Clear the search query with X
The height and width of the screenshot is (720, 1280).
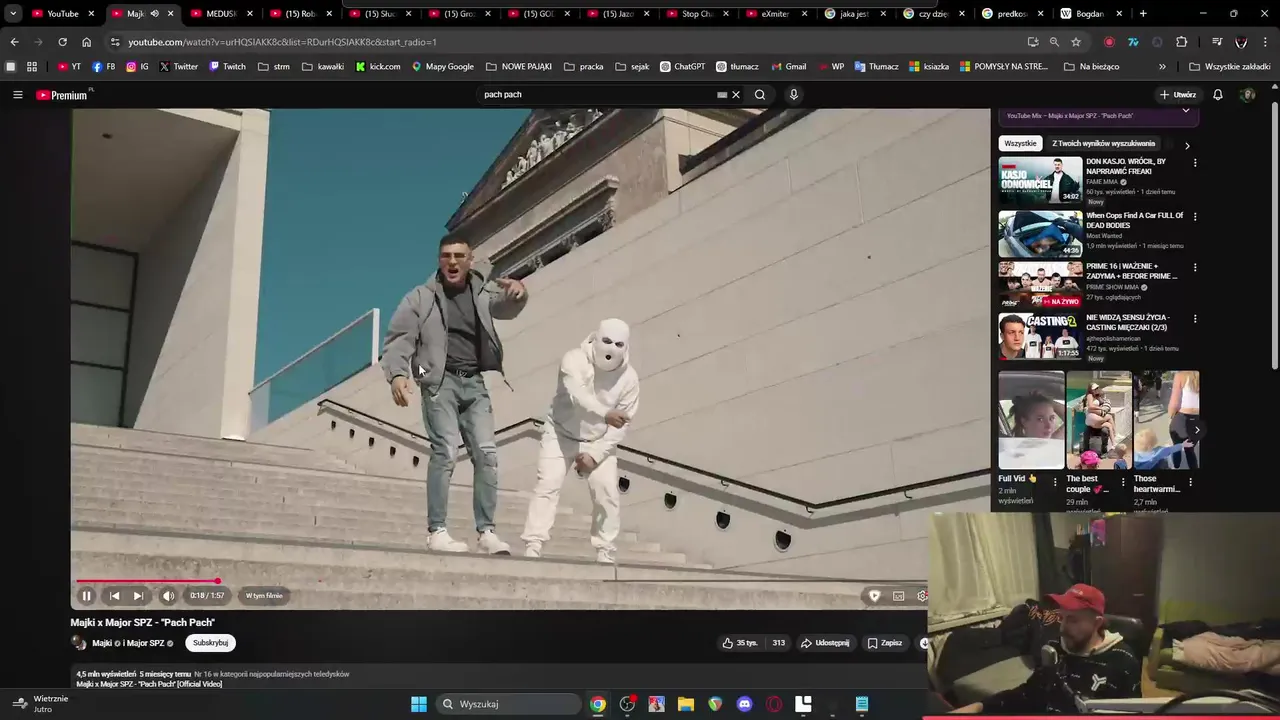[x=736, y=95]
